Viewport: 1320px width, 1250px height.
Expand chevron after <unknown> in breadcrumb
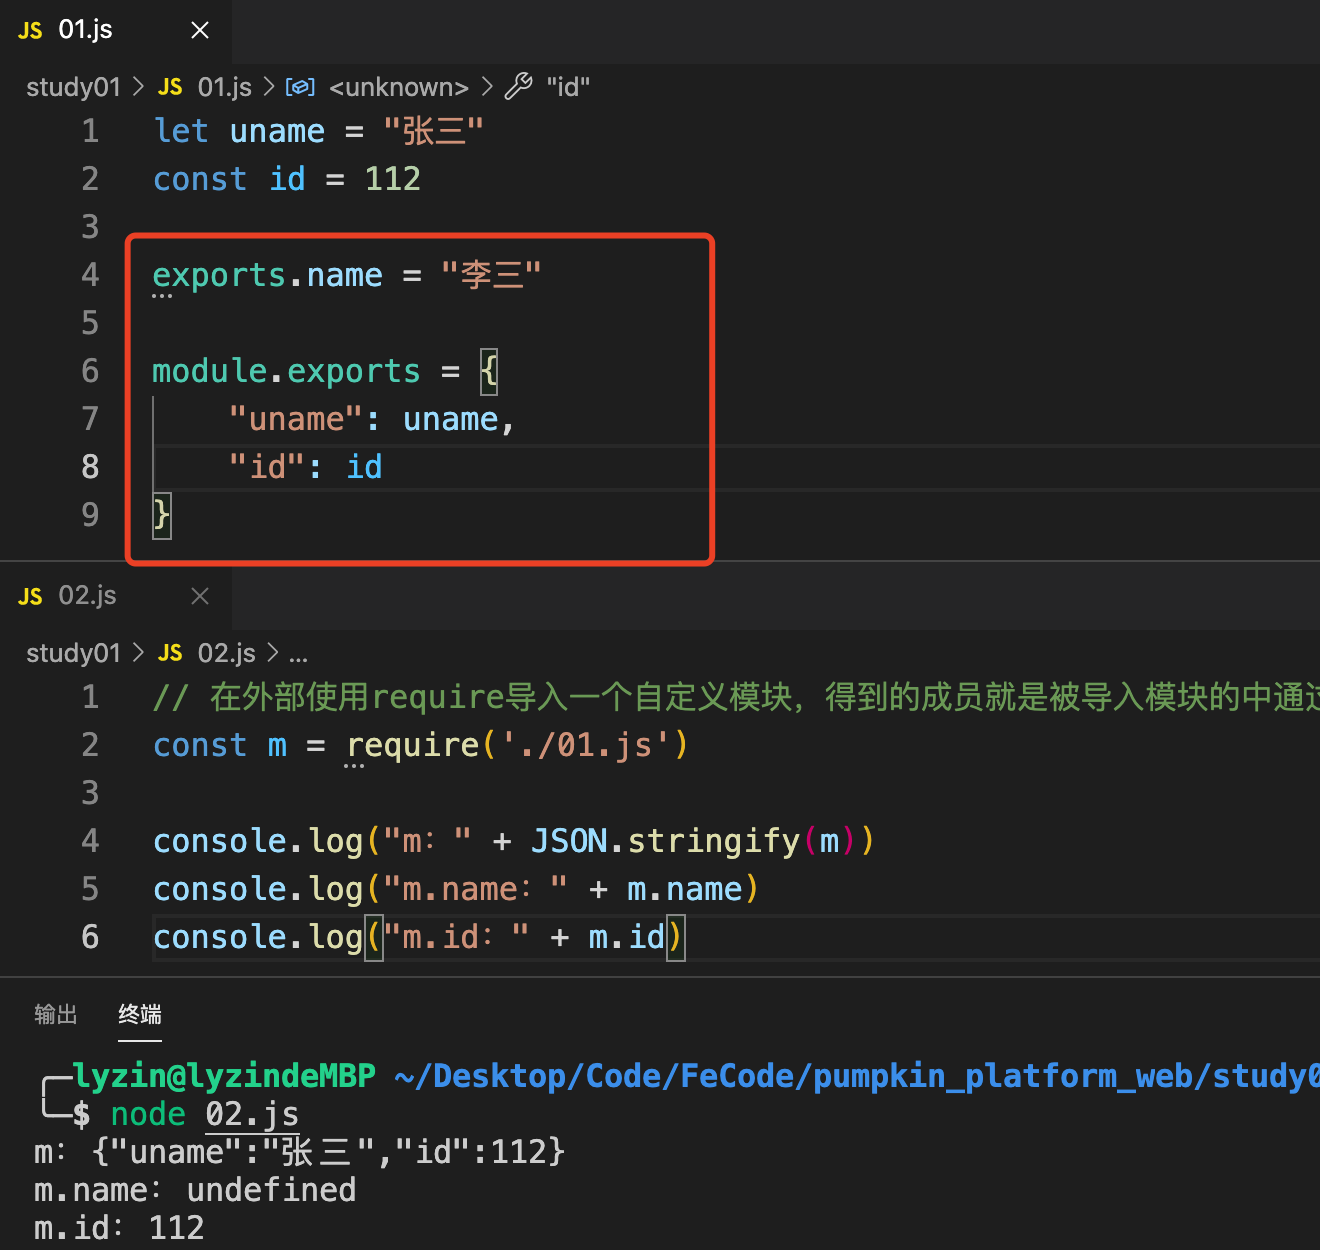pyautogui.click(x=487, y=87)
